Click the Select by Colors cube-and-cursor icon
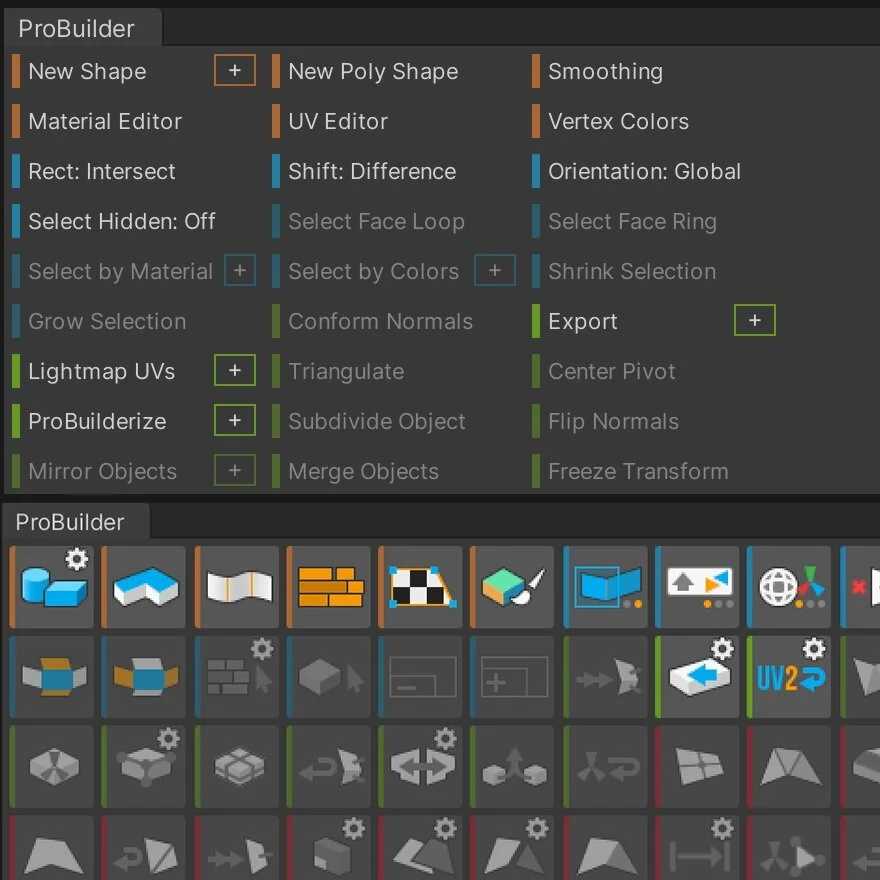Image resolution: width=880 pixels, height=880 pixels. pyautogui.click(x=329, y=676)
